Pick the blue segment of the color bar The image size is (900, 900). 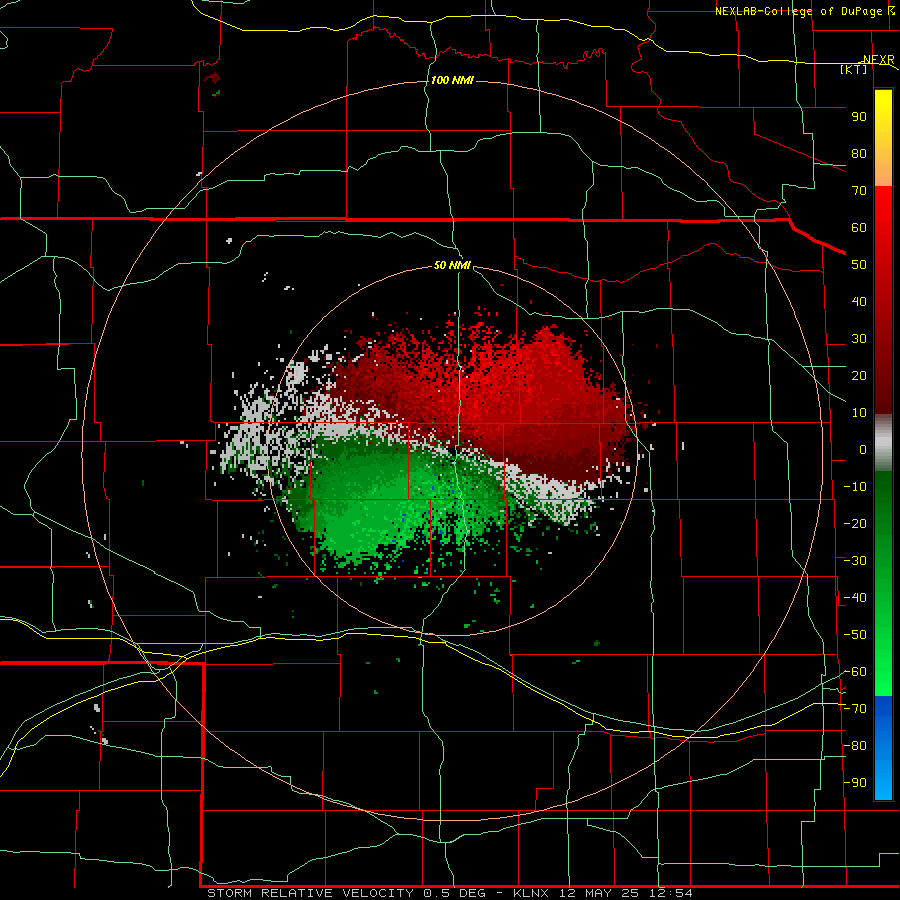coord(883,748)
